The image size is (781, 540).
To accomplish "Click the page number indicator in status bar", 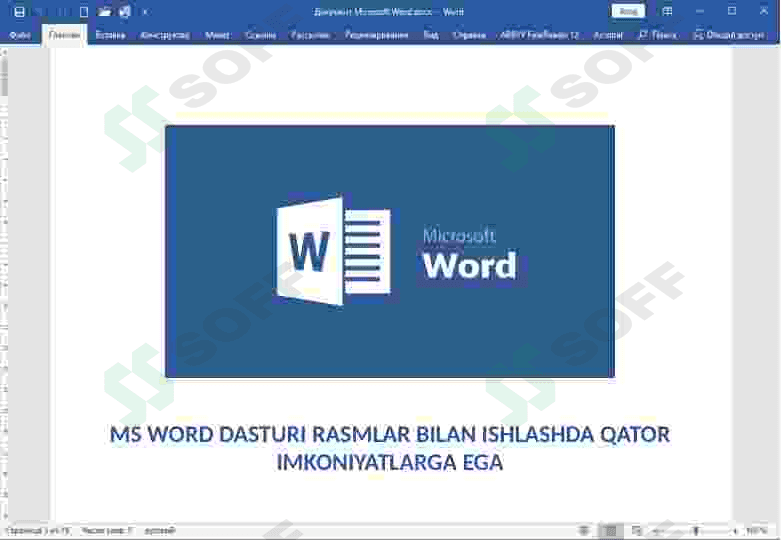I will click(38, 531).
